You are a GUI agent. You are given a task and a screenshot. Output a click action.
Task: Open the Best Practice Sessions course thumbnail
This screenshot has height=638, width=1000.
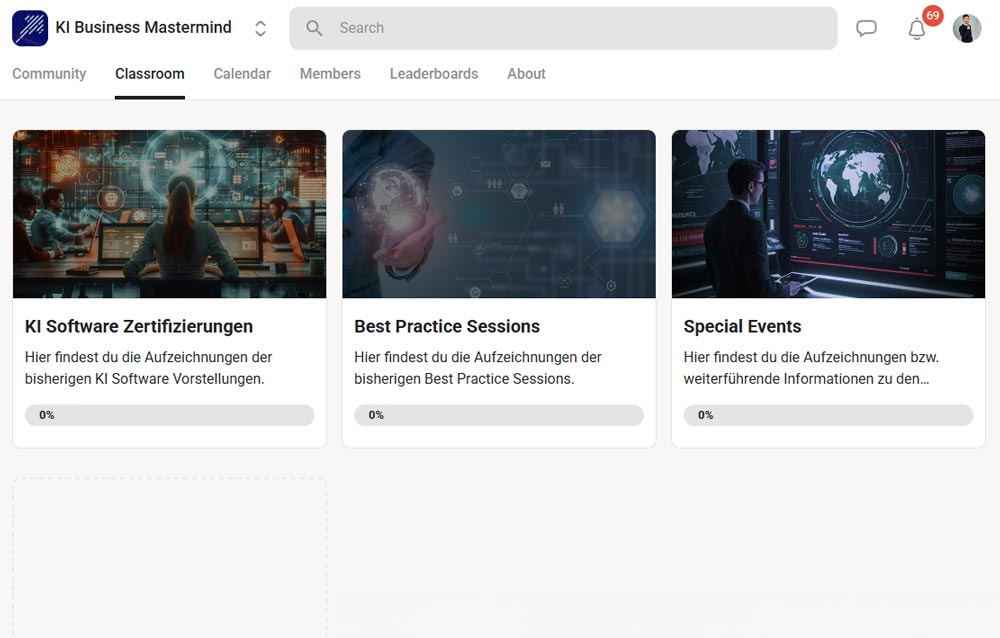499,214
